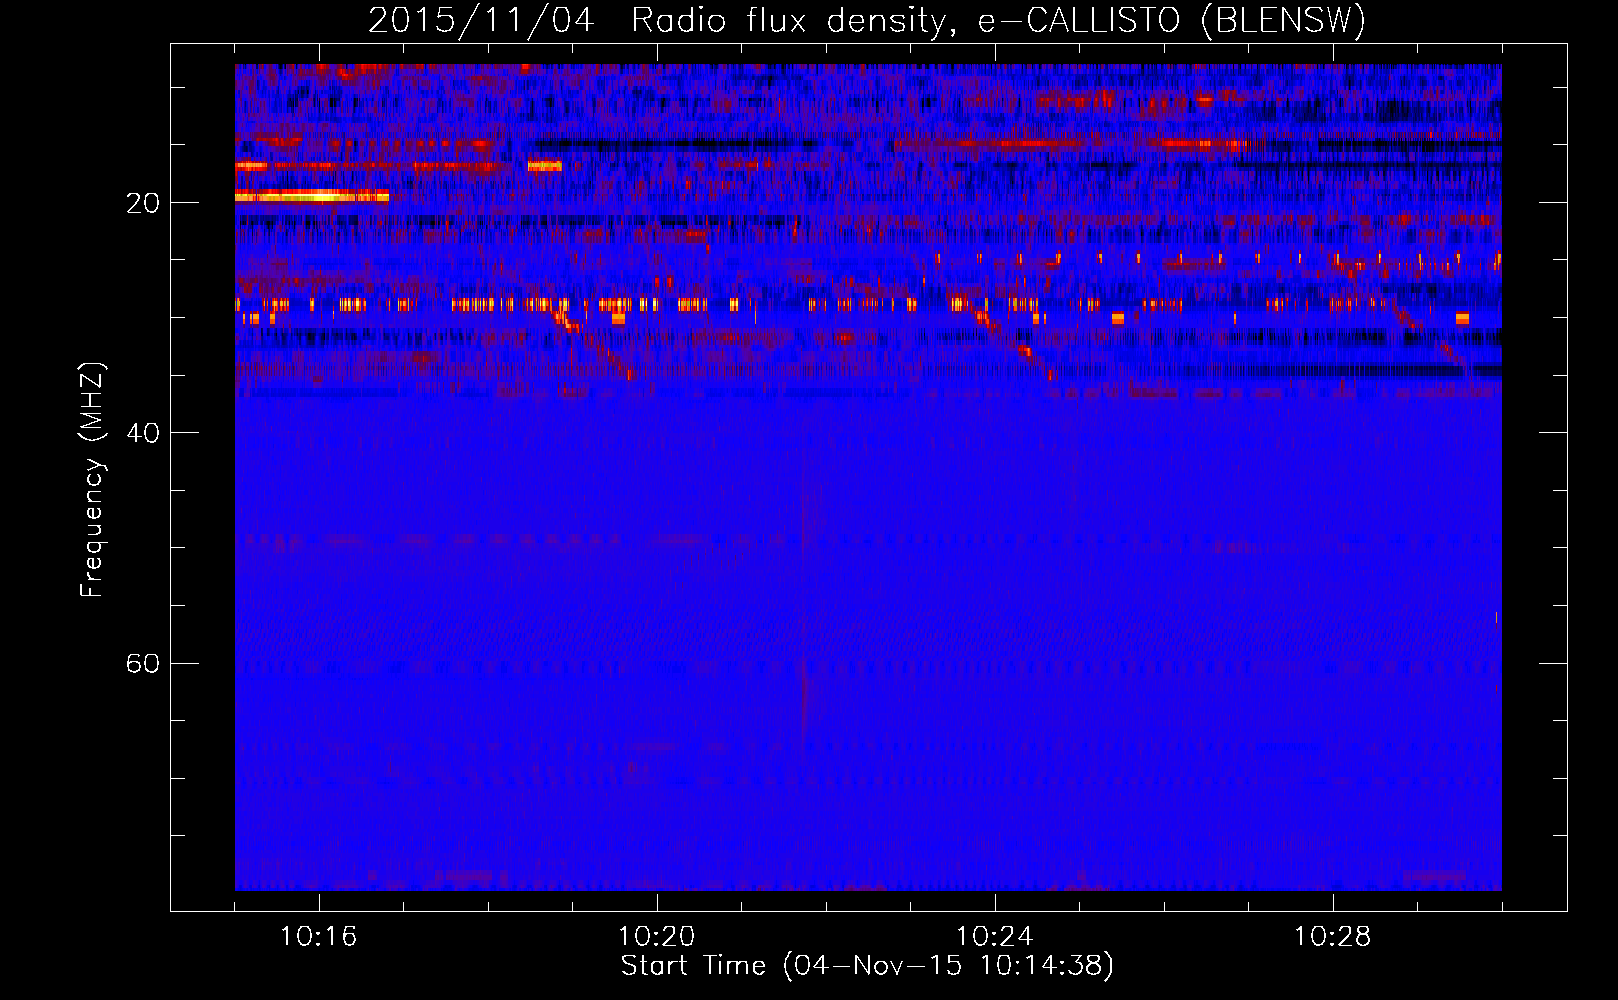Viewport: 1618px width, 1000px height.
Task: Click the 10:20 time tick label
Action: click(x=657, y=937)
